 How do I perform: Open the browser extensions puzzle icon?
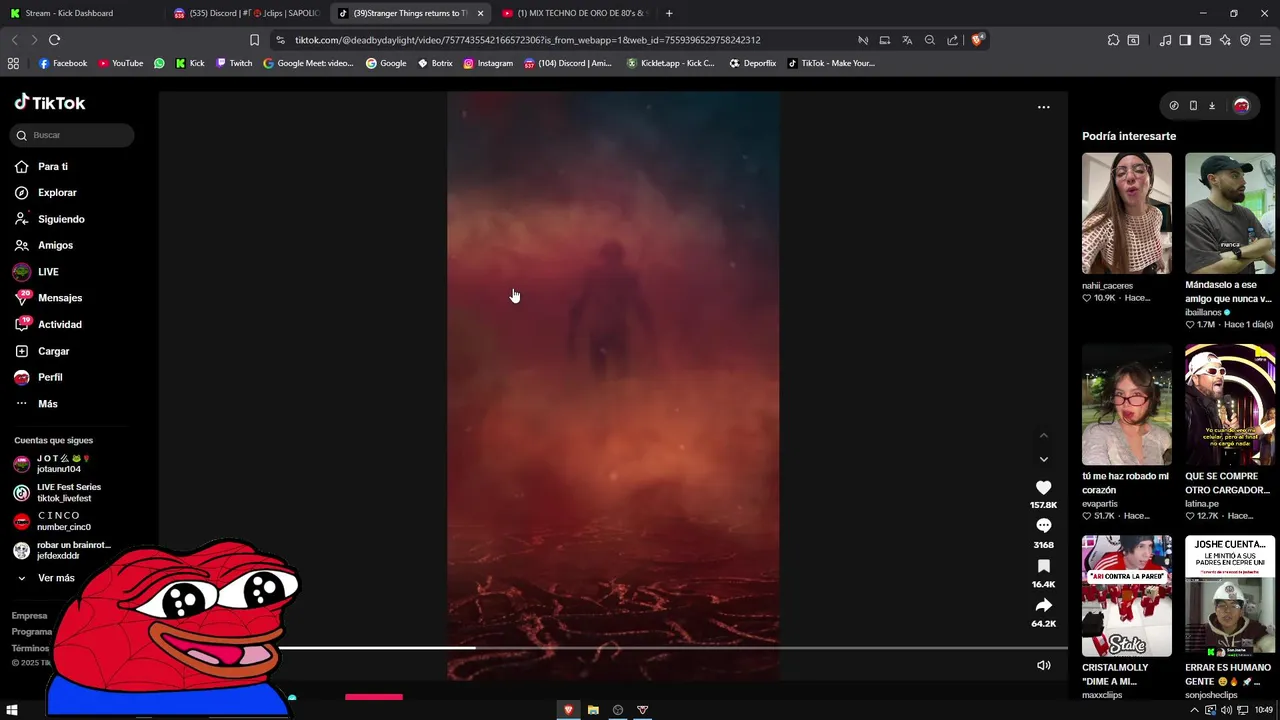click(x=1113, y=40)
